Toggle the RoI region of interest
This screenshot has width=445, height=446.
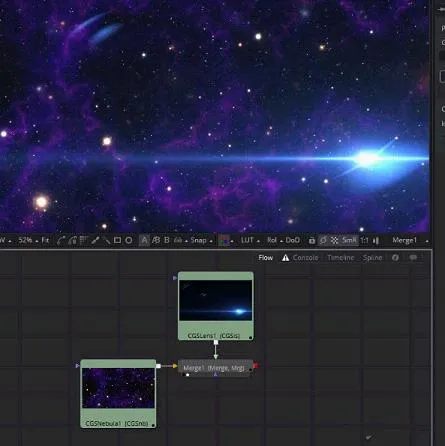click(x=272, y=240)
